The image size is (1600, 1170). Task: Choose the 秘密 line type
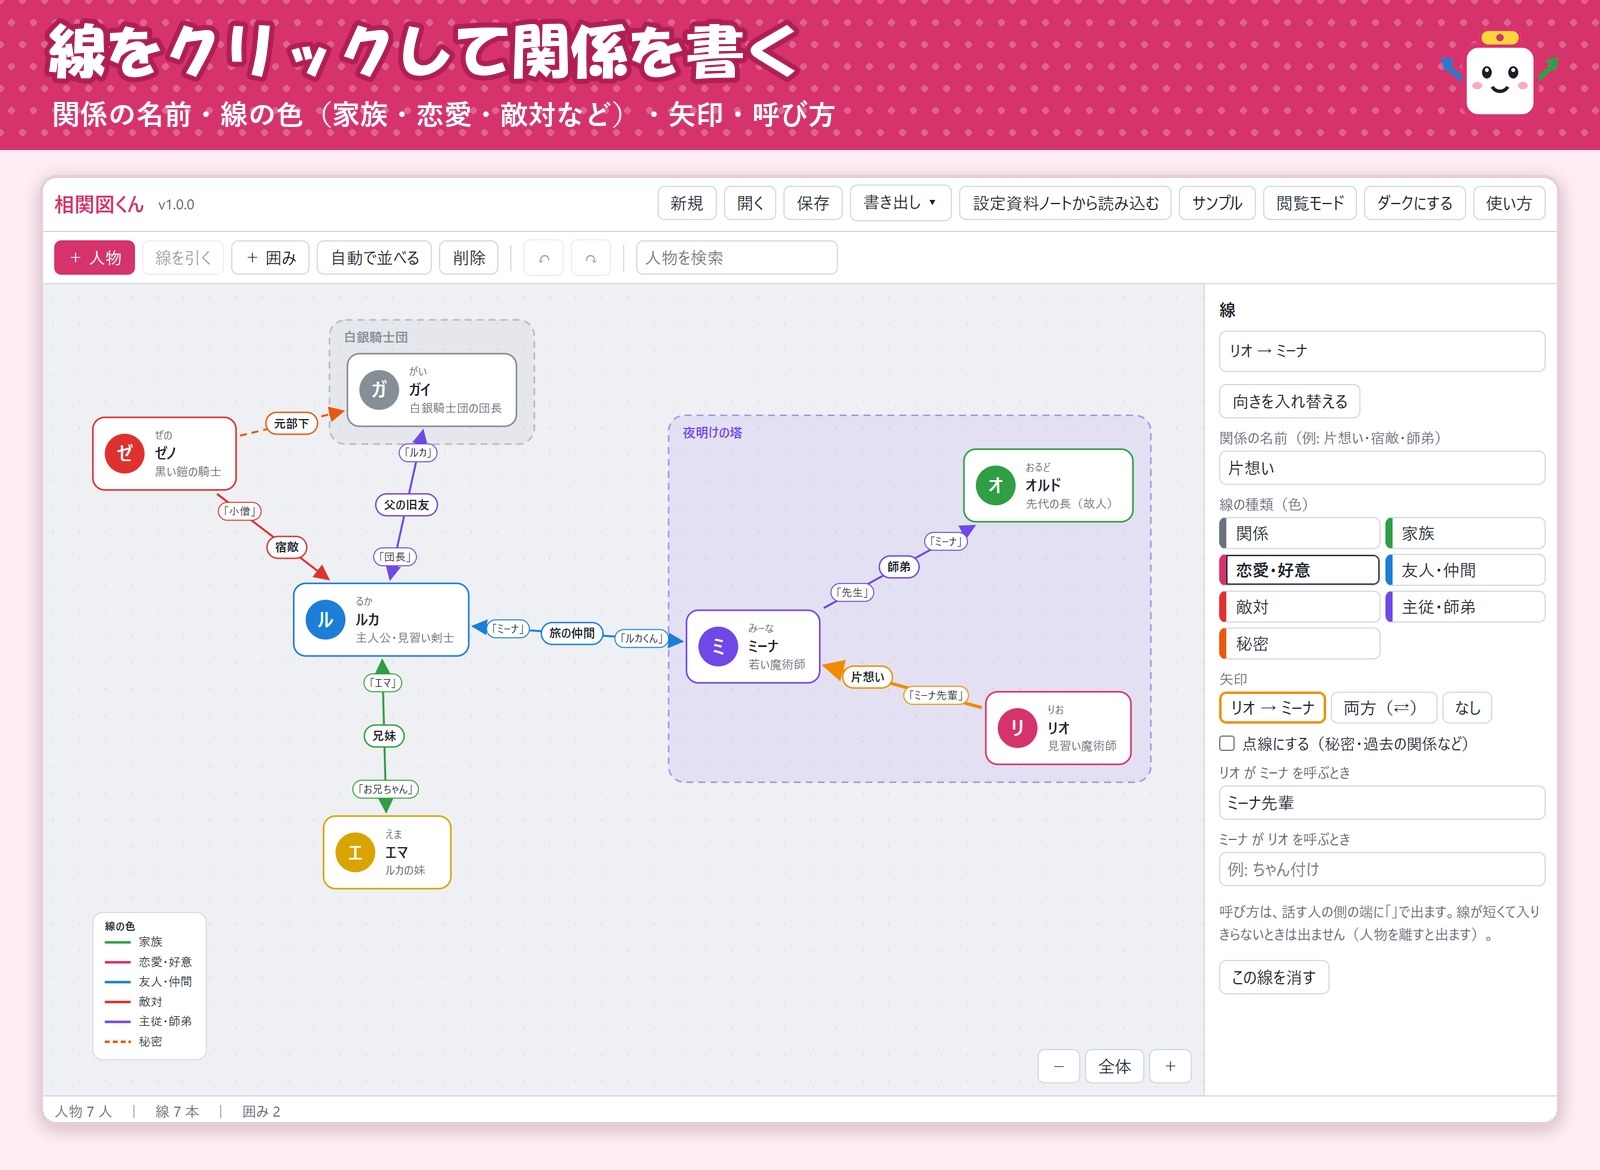coord(1299,644)
